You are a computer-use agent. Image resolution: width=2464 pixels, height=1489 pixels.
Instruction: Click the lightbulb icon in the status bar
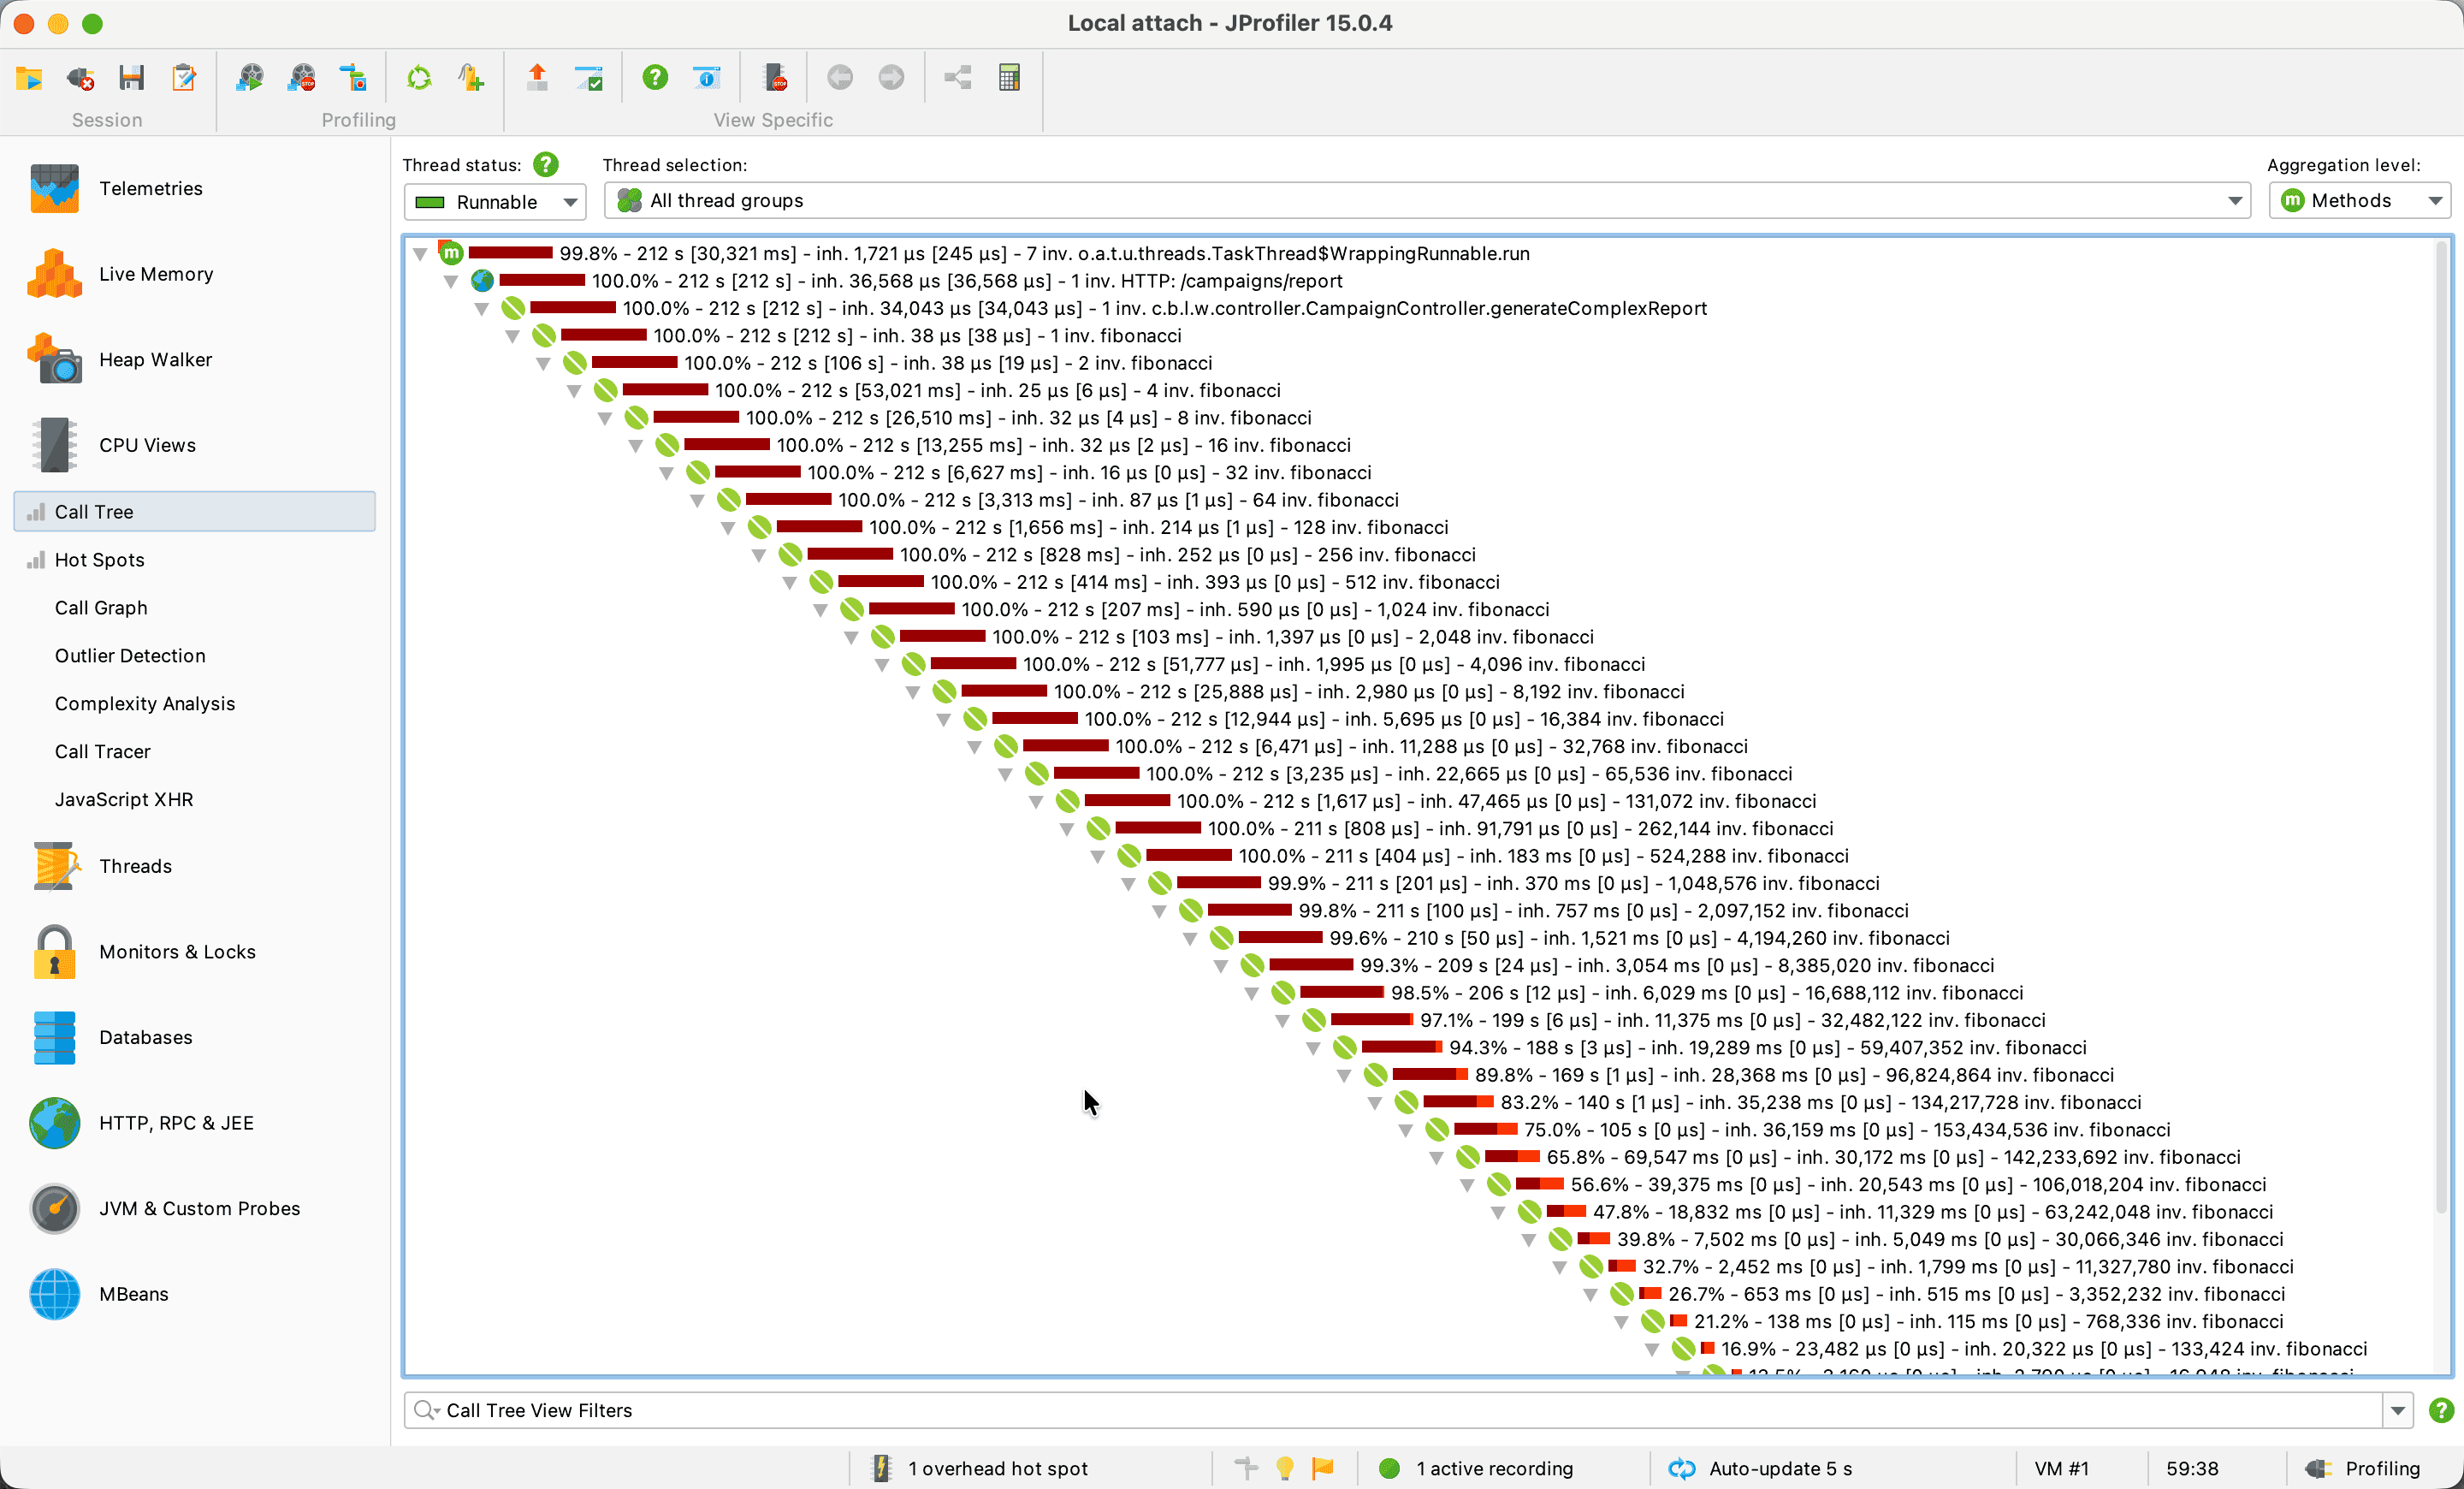tap(1285, 1468)
